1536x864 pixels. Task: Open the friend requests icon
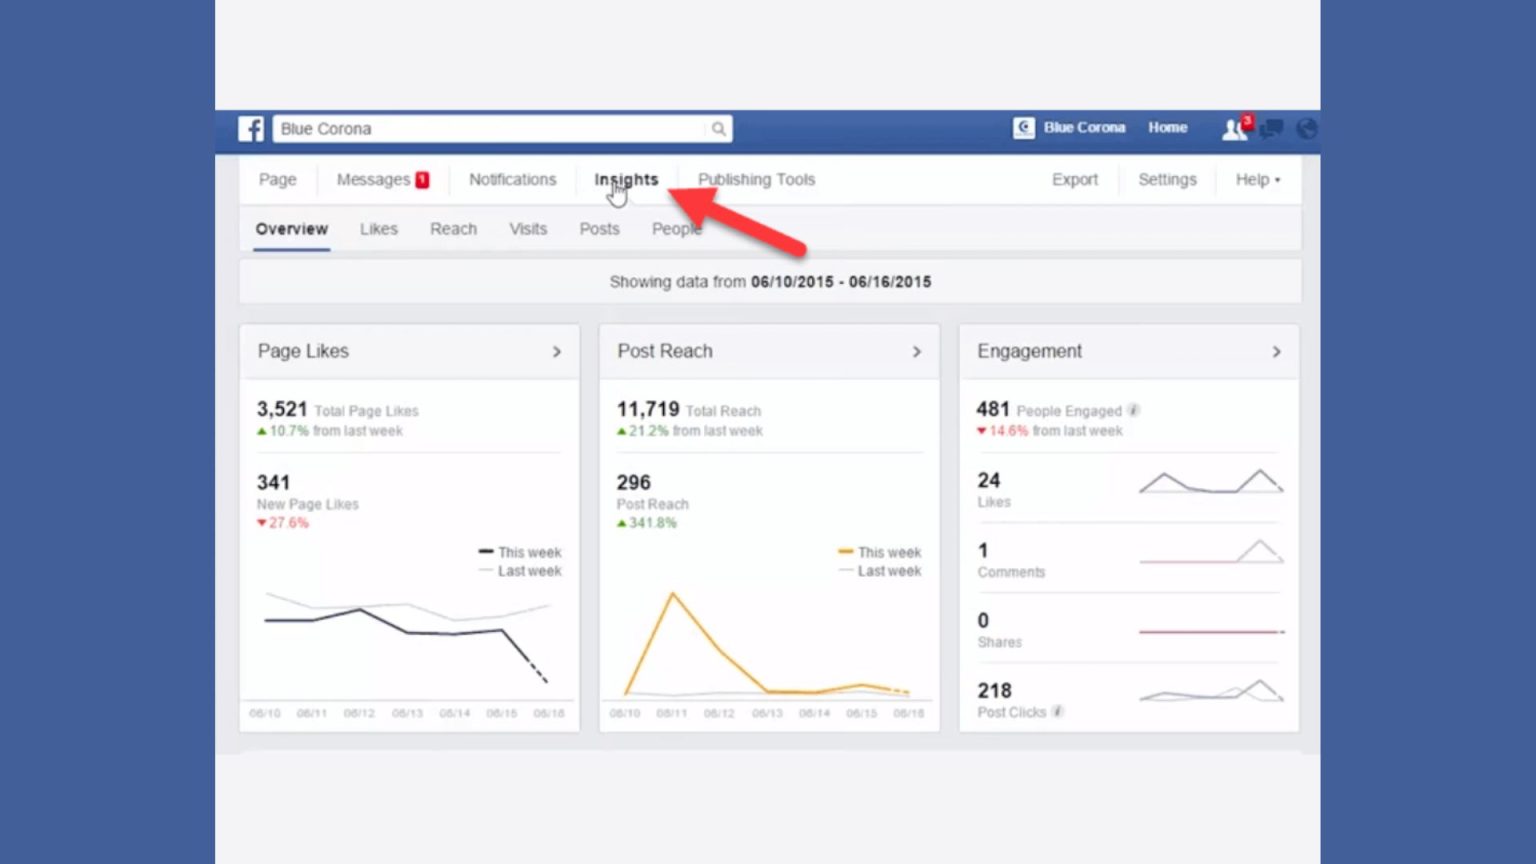point(1234,129)
